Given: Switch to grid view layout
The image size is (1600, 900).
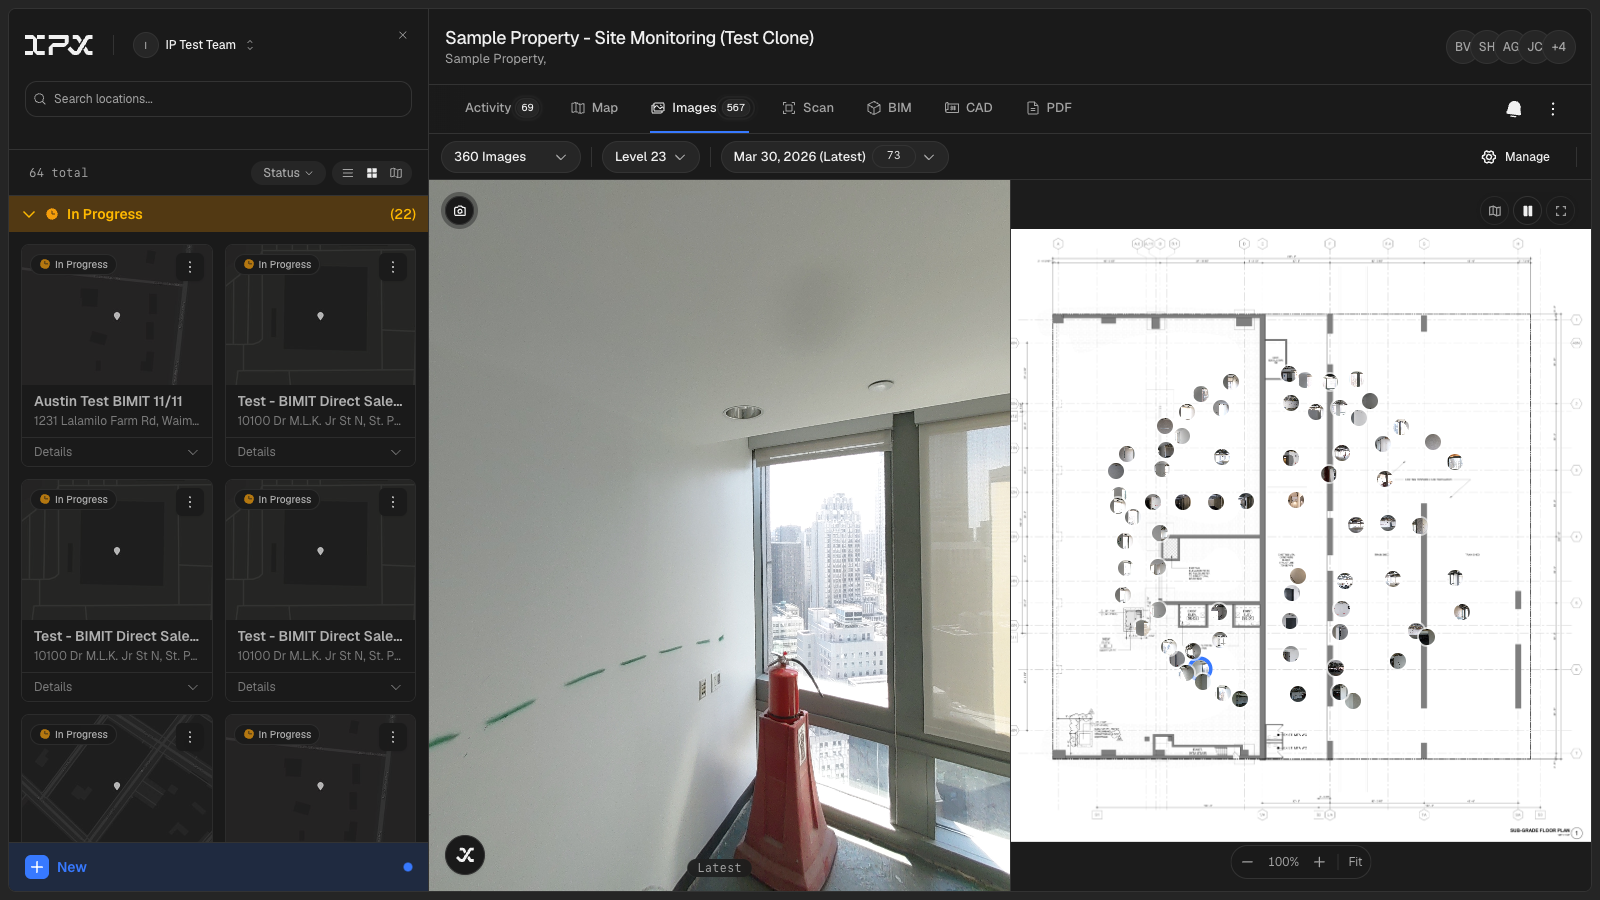Looking at the screenshot, I should coord(372,173).
